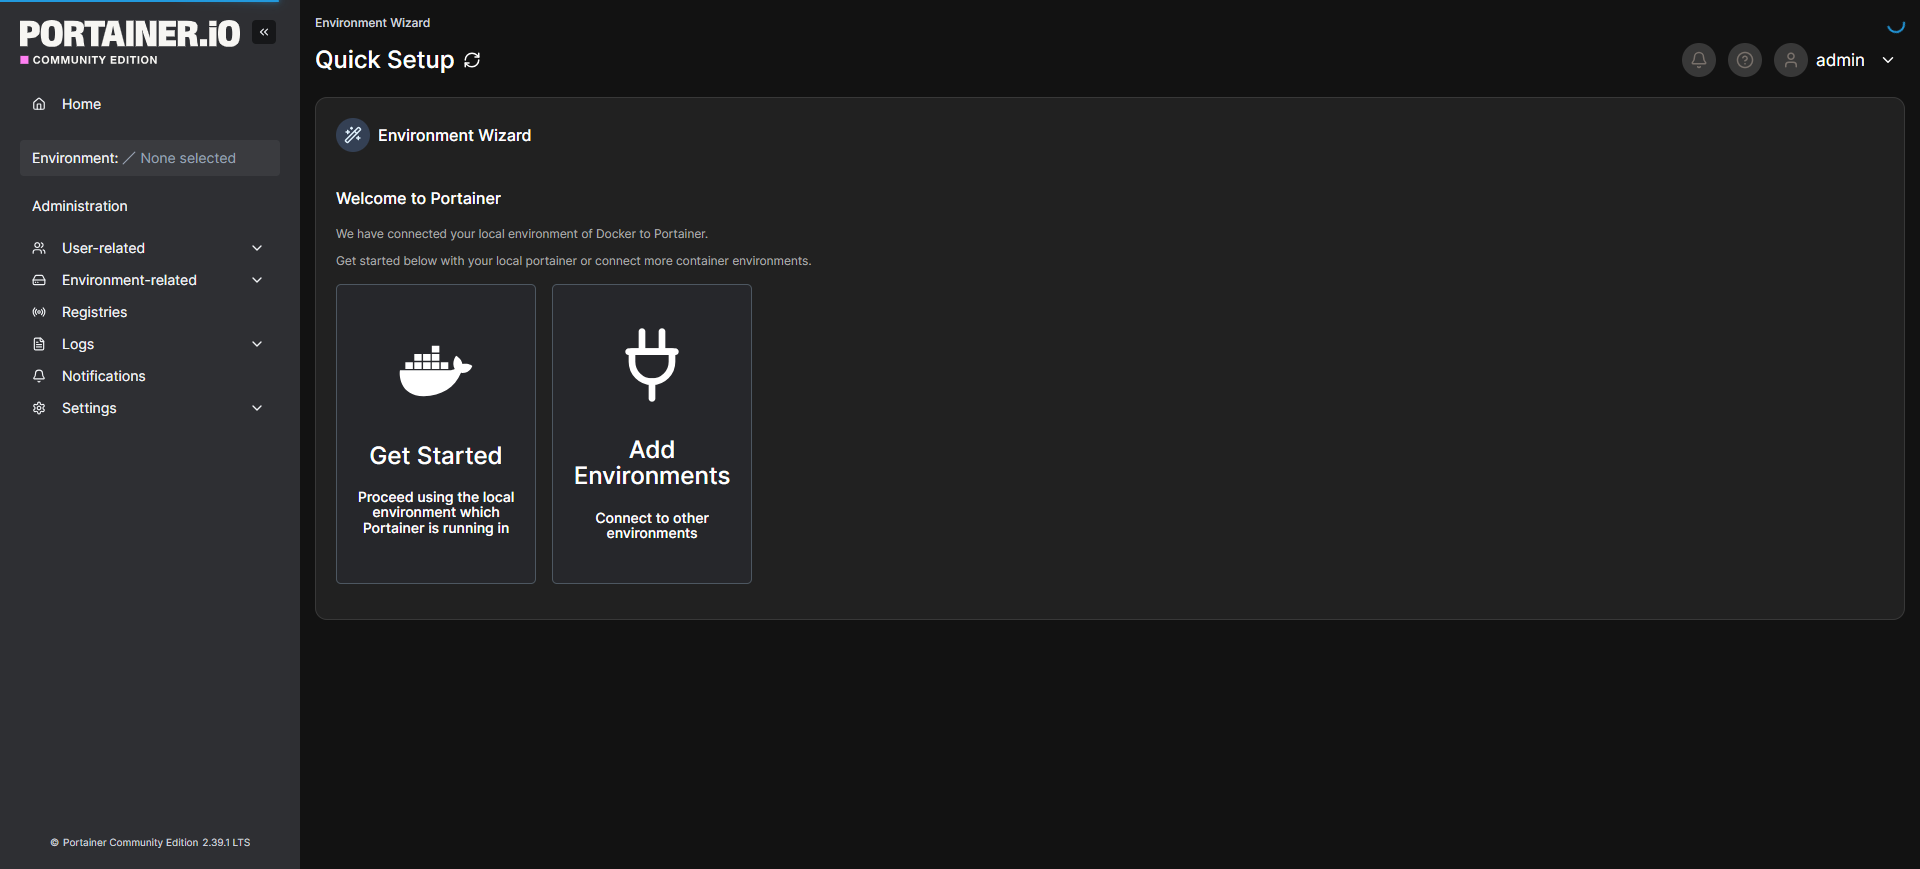Open Settings menu item
The width and height of the screenshot is (1920, 869).
[x=150, y=408]
